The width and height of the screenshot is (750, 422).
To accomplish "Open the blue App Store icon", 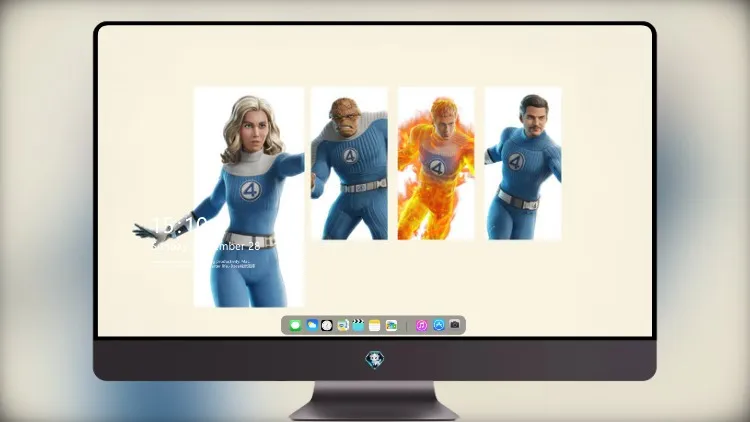I will [x=439, y=325].
